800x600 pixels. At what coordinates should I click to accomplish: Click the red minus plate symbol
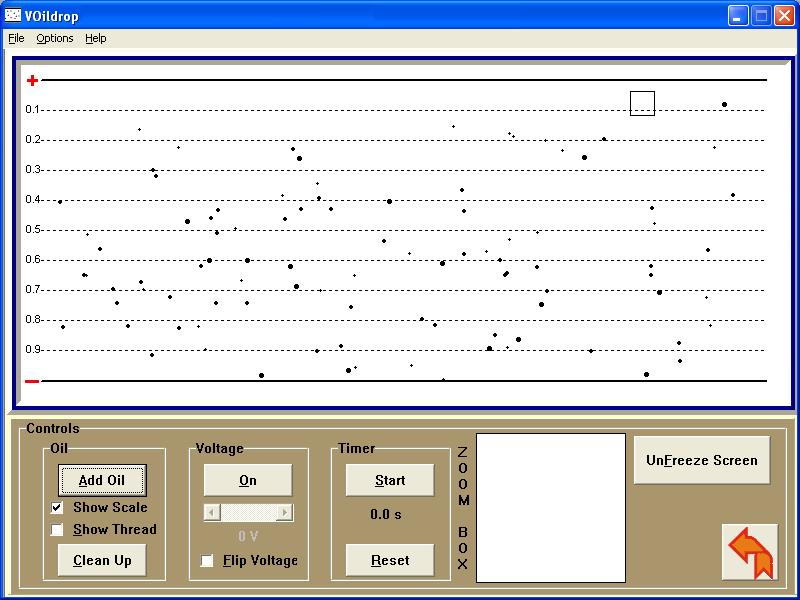tap(32, 381)
